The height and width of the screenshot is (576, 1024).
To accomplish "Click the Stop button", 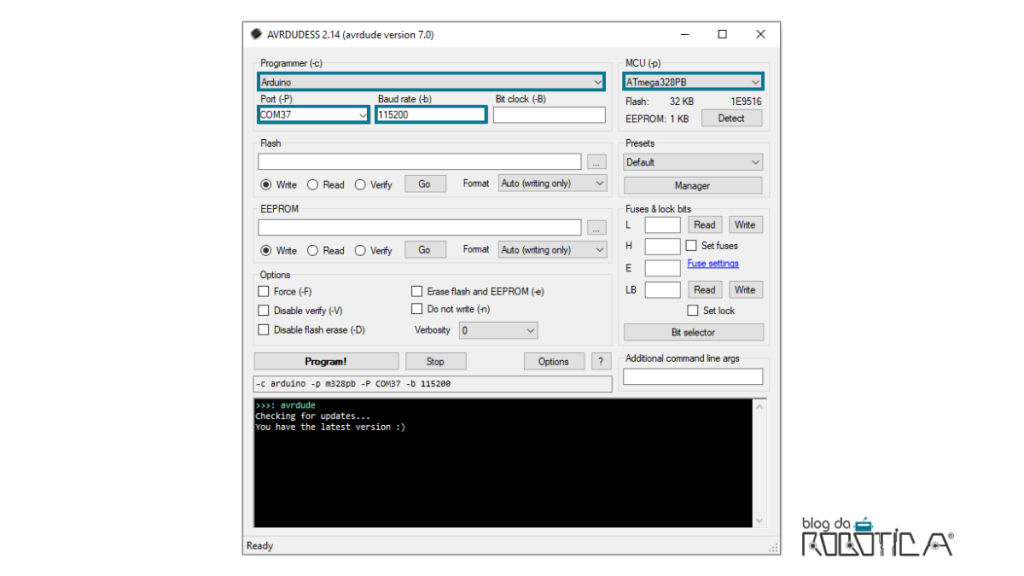I will 436,361.
